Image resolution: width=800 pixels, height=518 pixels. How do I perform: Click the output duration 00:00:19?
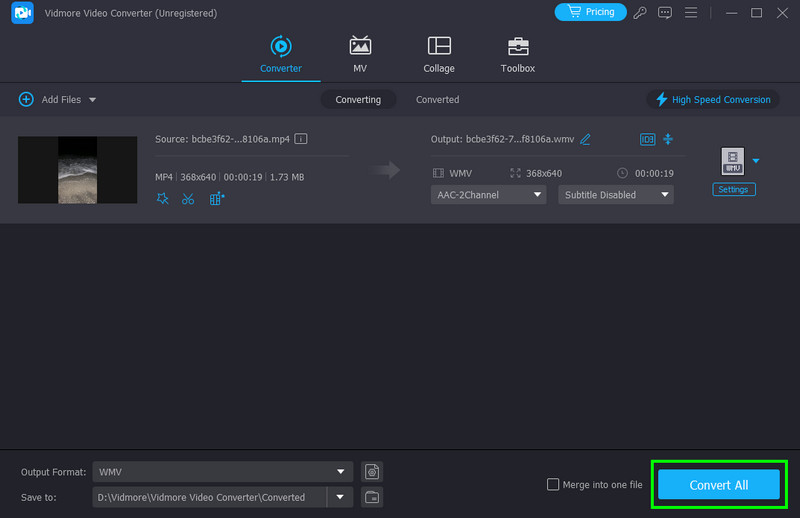coord(654,174)
